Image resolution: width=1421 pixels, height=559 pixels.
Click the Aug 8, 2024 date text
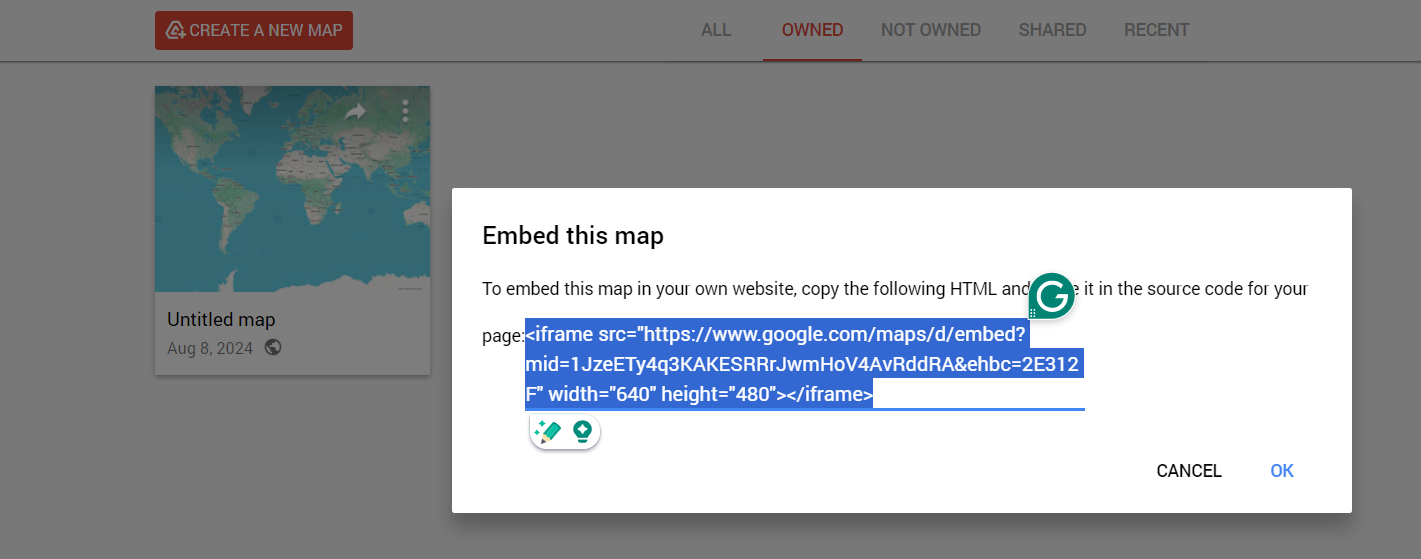pyautogui.click(x=211, y=348)
